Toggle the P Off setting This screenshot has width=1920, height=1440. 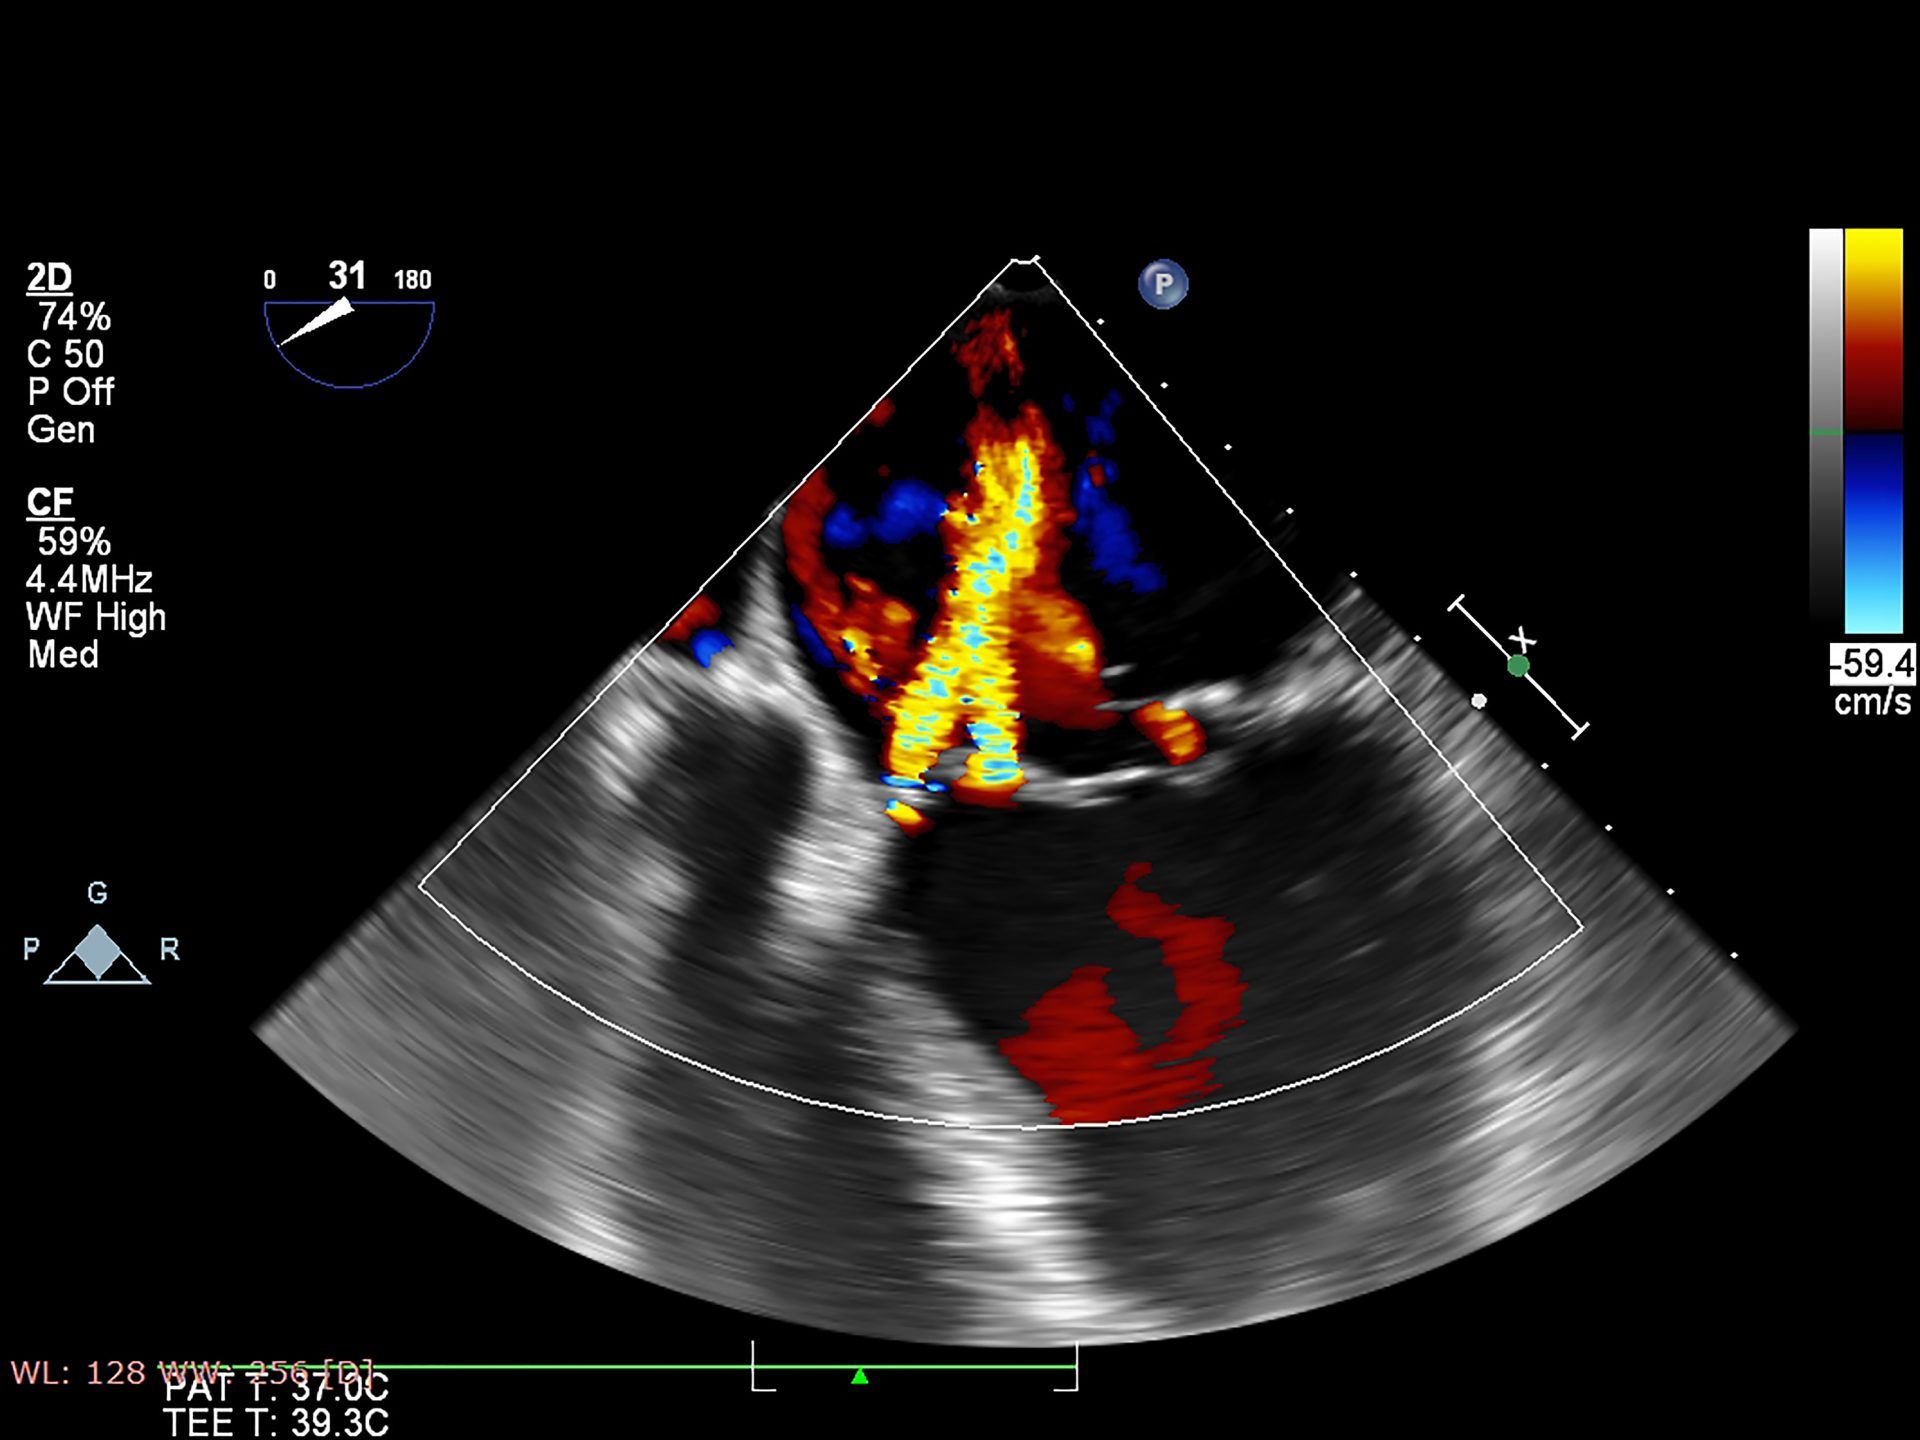[x=70, y=391]
